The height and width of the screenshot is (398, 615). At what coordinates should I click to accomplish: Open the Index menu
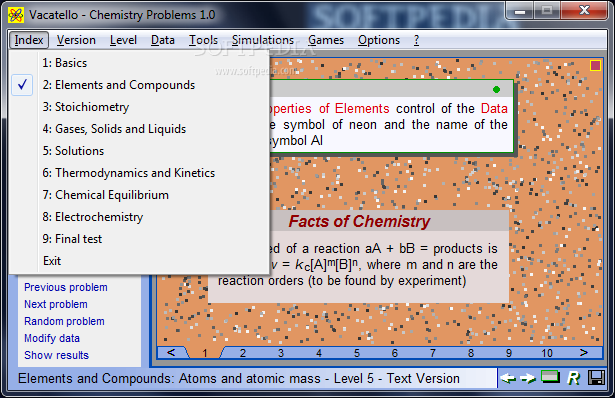click(x=29, y=40)
